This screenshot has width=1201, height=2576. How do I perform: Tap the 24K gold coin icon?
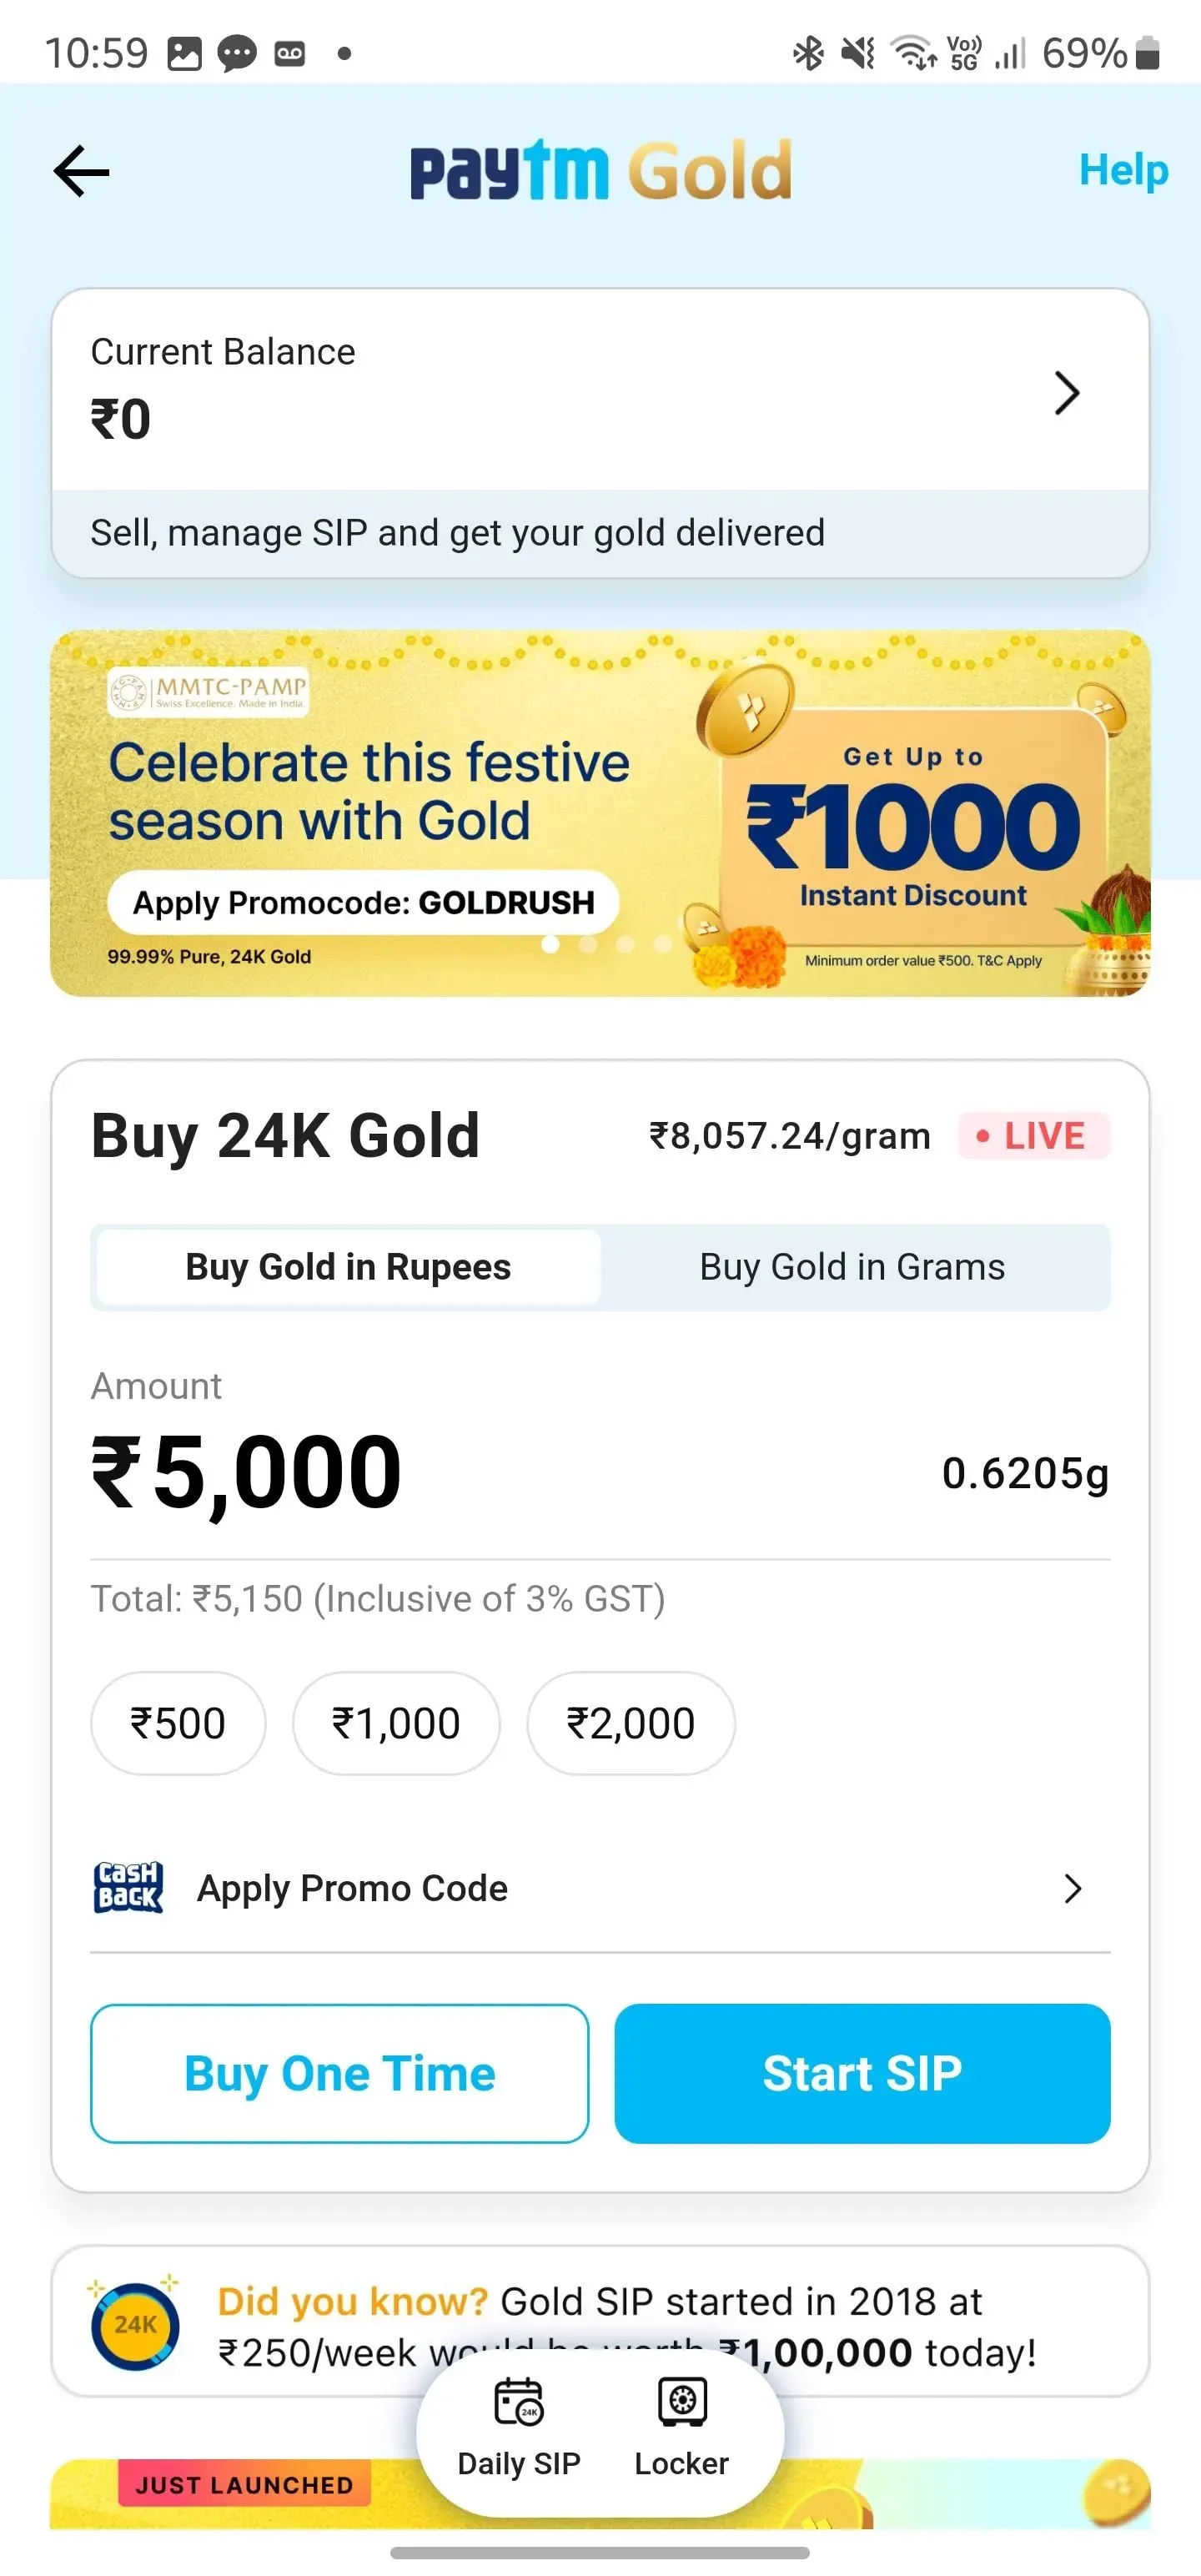(135, 2325)
